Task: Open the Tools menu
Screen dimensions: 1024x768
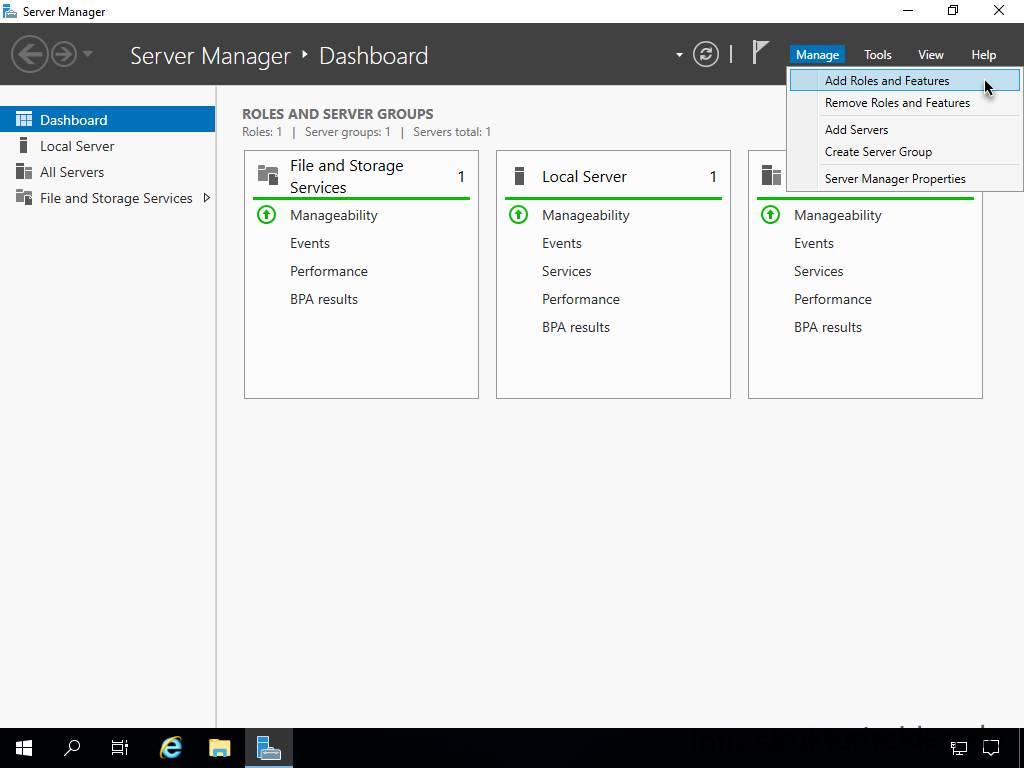Action: pyautogui.click(x=878, y=55)
